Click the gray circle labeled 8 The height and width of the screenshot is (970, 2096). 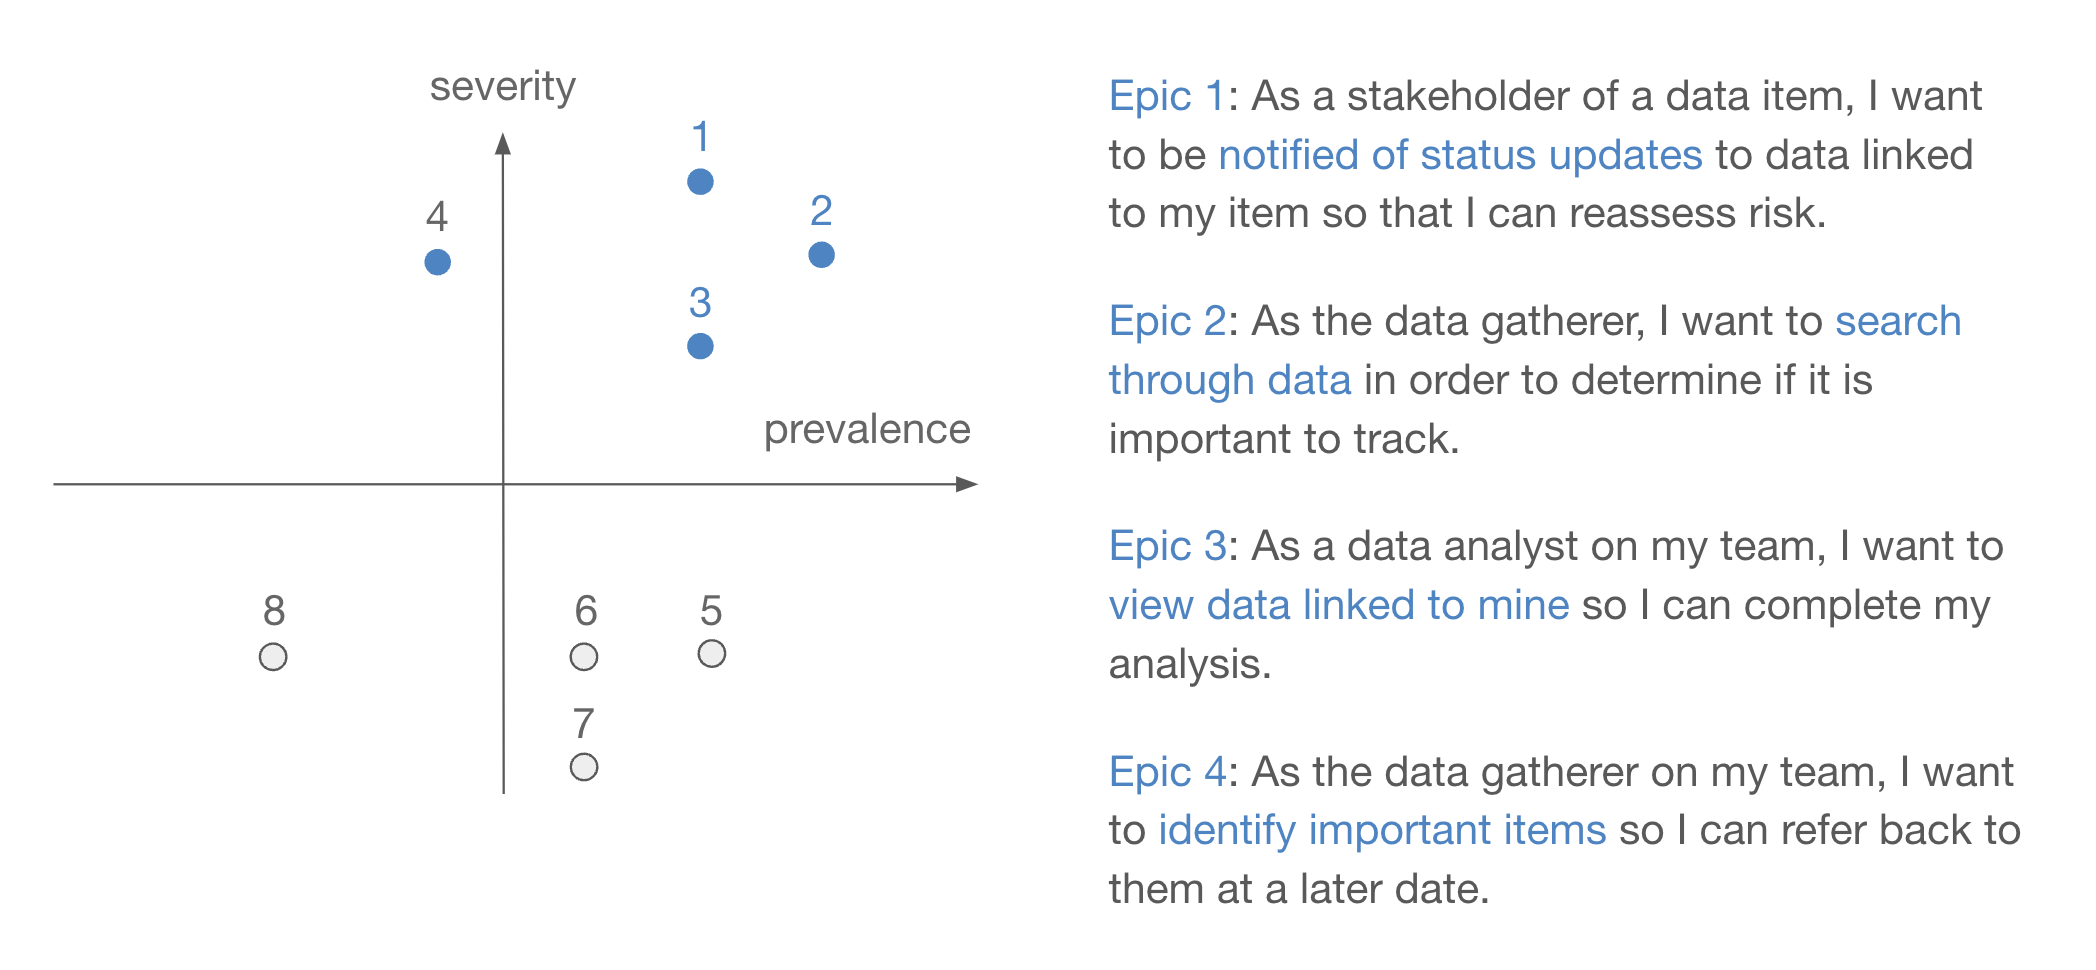[273, 657]
